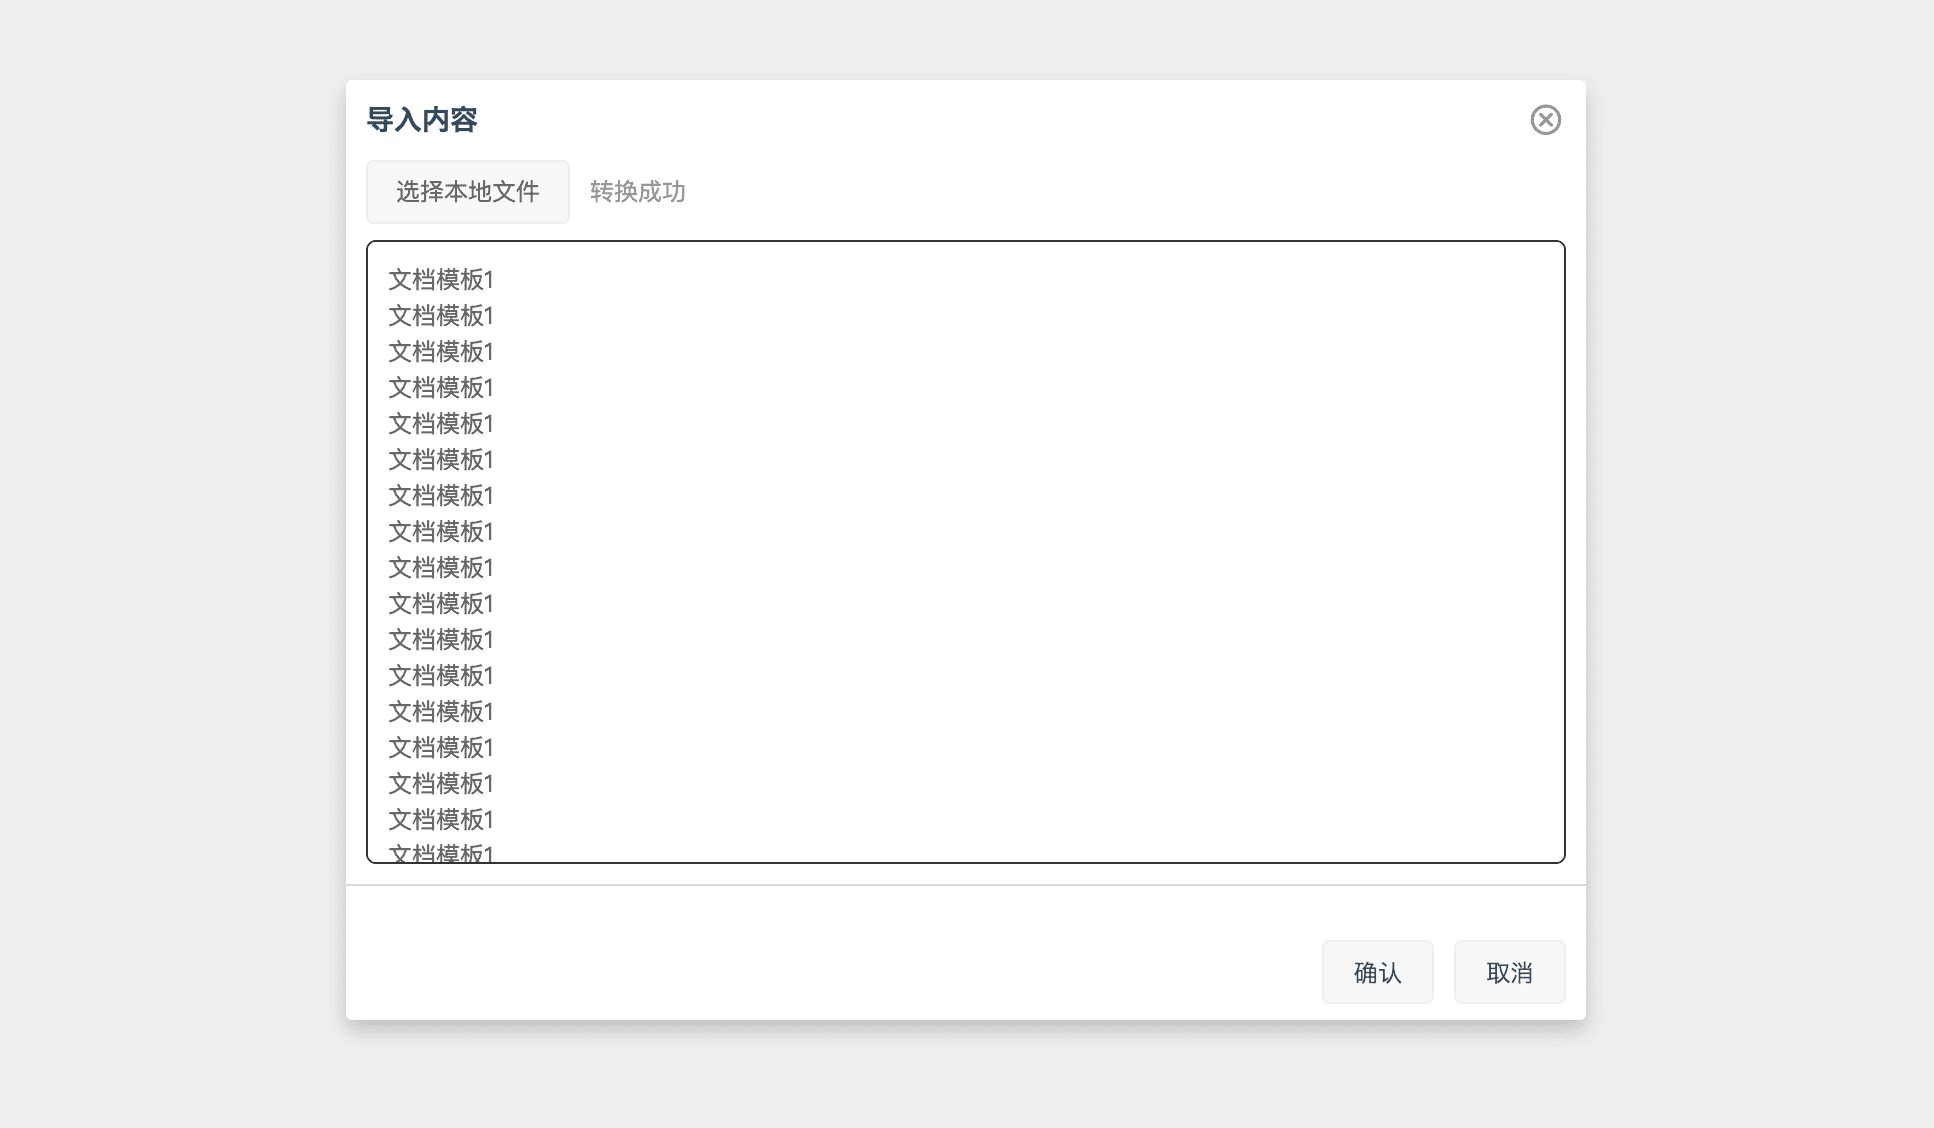Place cursor on third 文档模板1 line
Image resolution: width=1934 pixels, height=1128 pixels.
pos(441,352)
